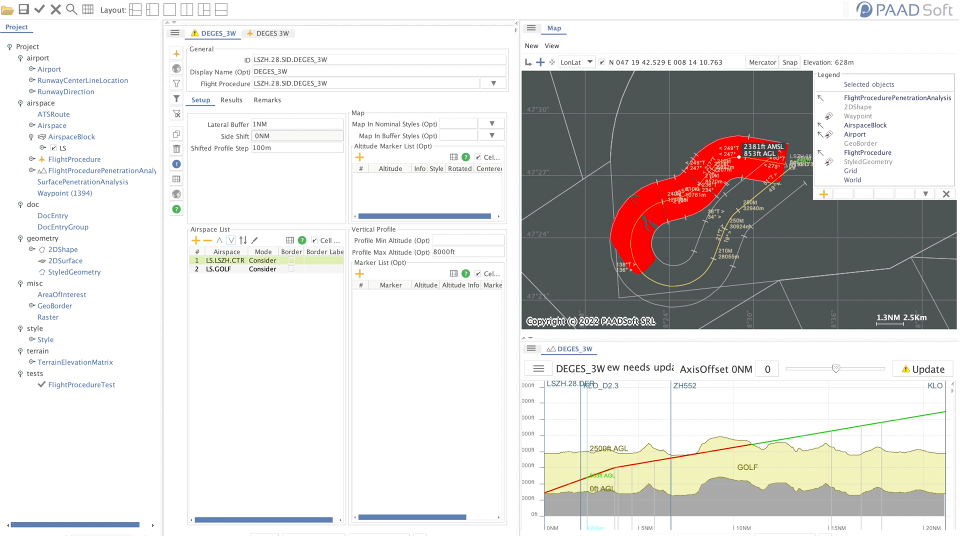This screenshot has height=536, width=960.
Task: Switch to Remarks tab
Action: coord(267,100)
